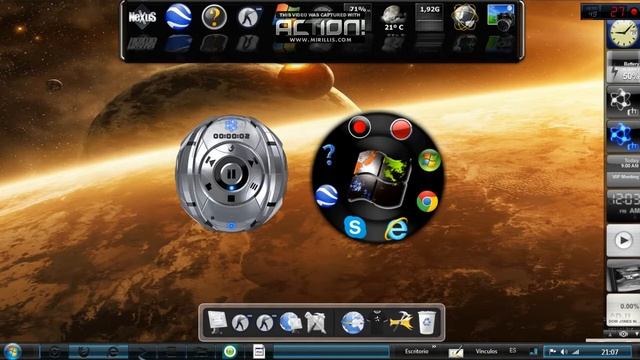The height and width of the screenshot is (360, 640).
Task: Click the blue logo atop the orb player
Action: click(231, 124)
